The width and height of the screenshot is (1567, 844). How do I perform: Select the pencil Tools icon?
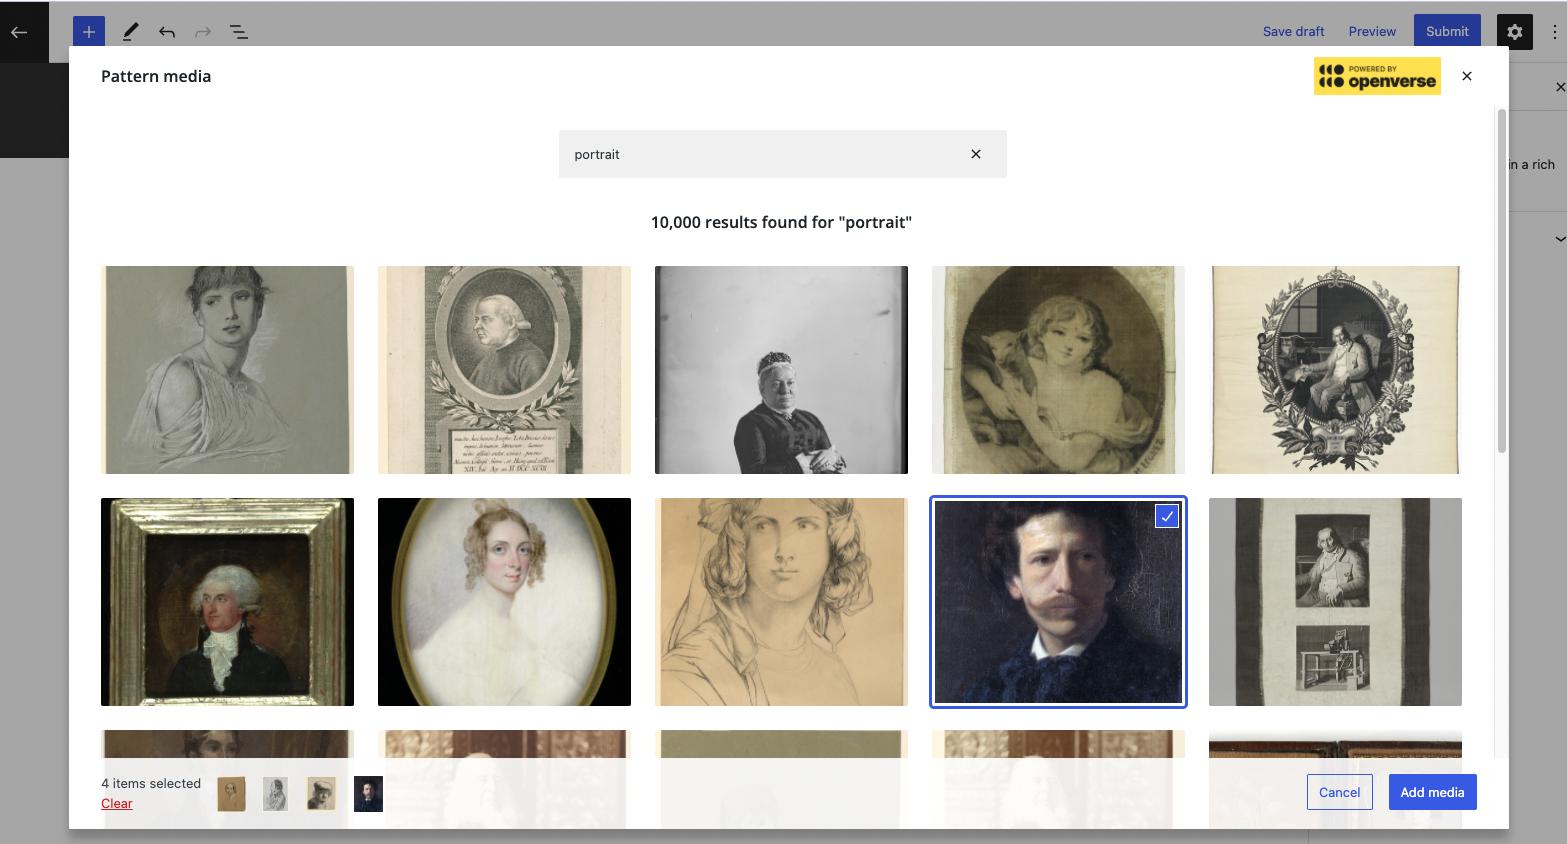tap(130, 32)
